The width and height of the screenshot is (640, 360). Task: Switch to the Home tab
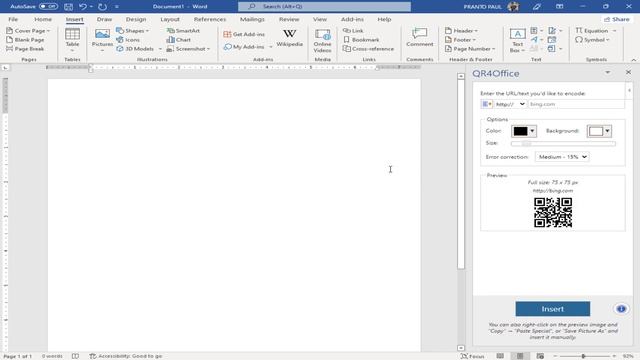43,19
